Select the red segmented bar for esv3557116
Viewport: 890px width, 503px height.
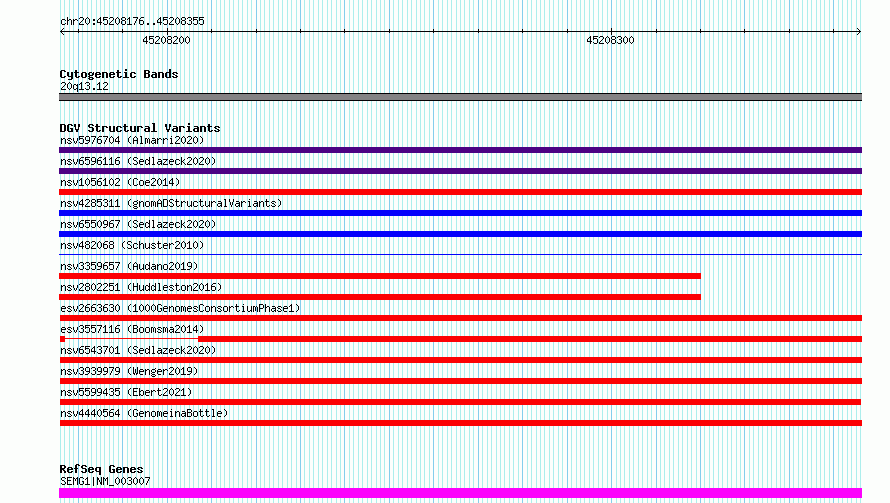pyautogui.click(x=460, y=339)
